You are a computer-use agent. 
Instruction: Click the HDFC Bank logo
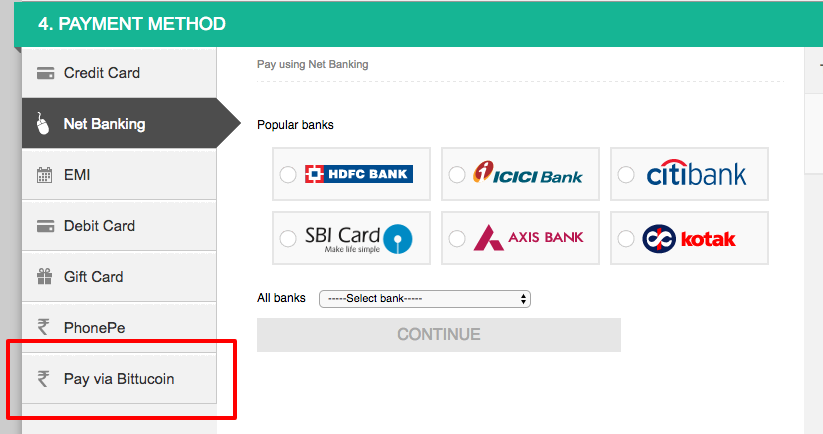click(359, 174)
